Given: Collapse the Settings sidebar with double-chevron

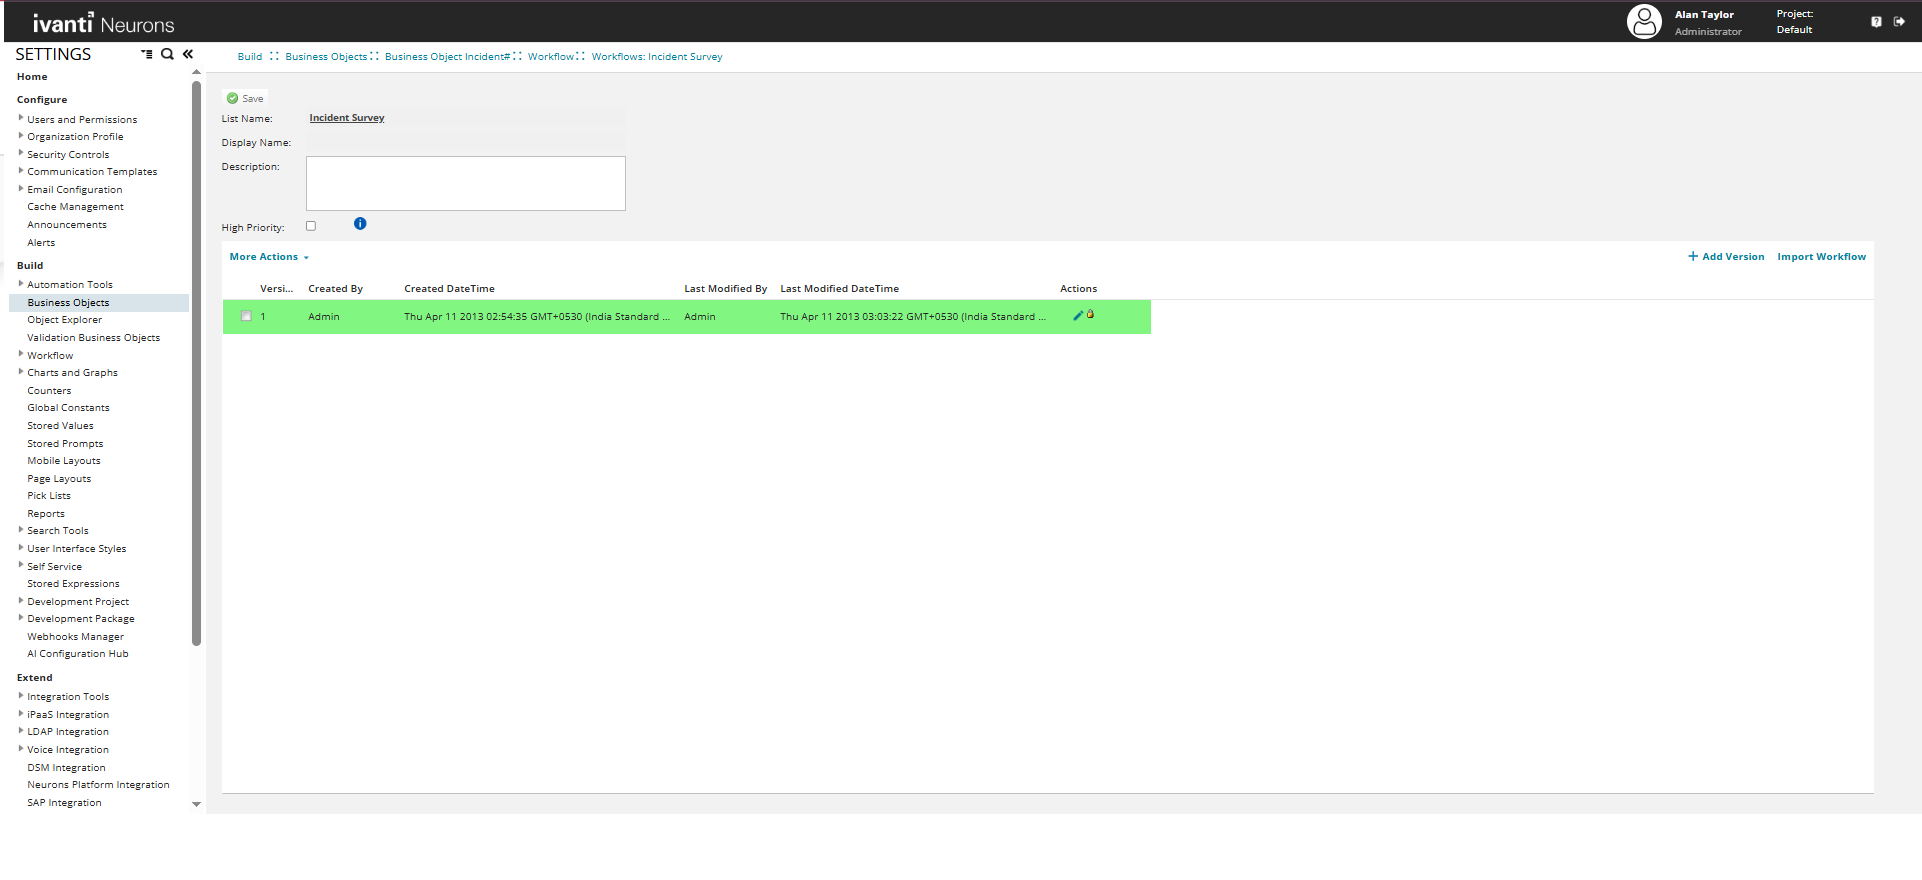Looking at the screenshot, I should [x=188, y=54].
